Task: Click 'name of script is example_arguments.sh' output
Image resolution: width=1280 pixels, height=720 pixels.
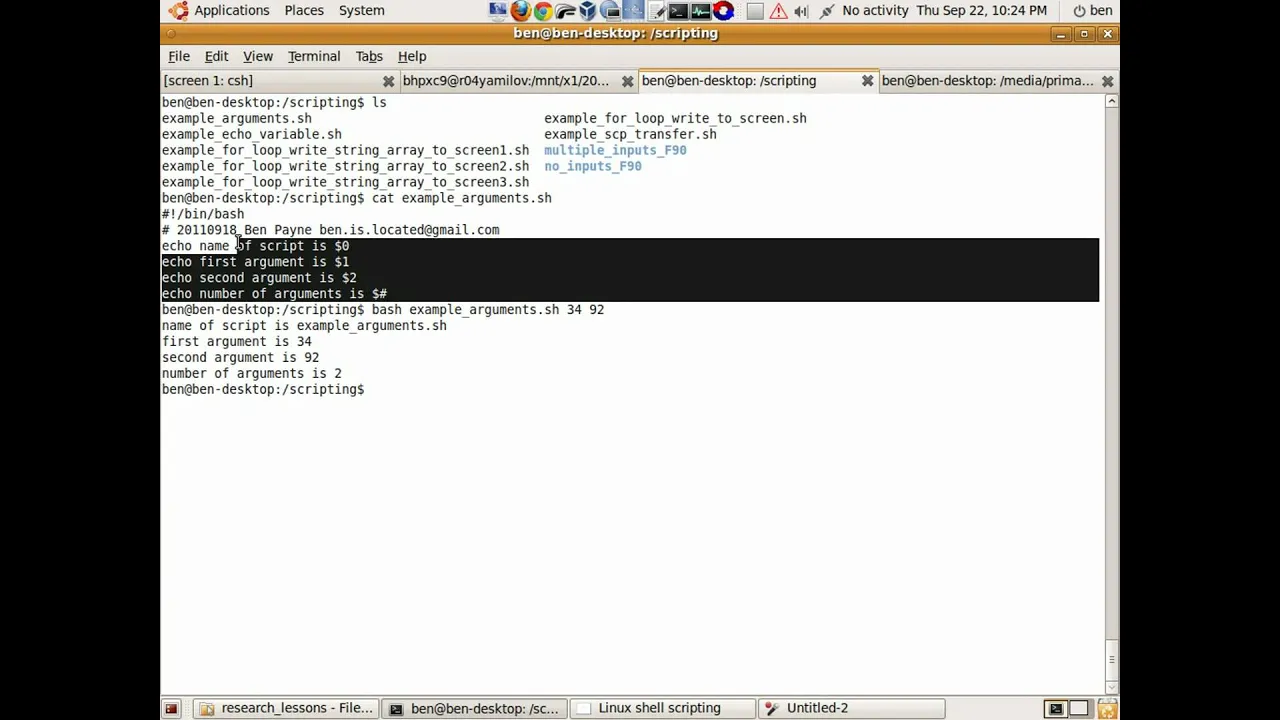Action: click(304, 326)
